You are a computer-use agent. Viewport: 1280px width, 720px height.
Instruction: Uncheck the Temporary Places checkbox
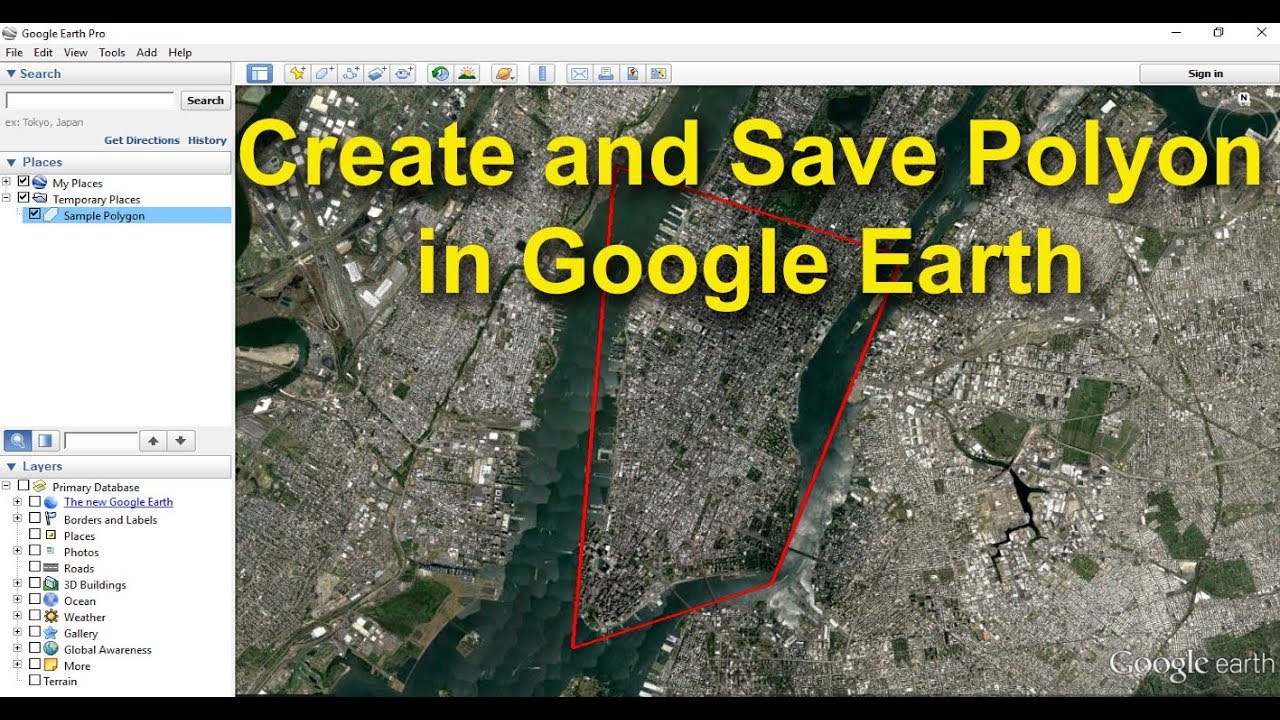24,198
